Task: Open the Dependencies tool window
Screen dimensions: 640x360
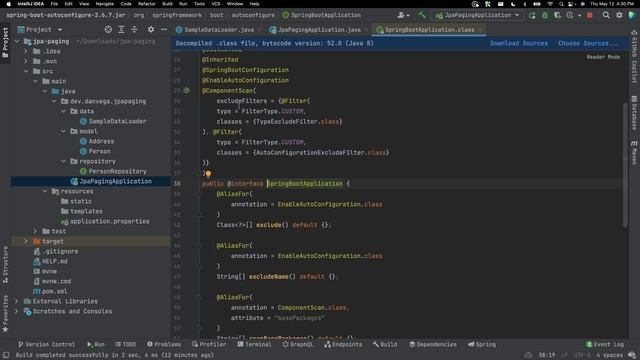Action: point(433,344)
